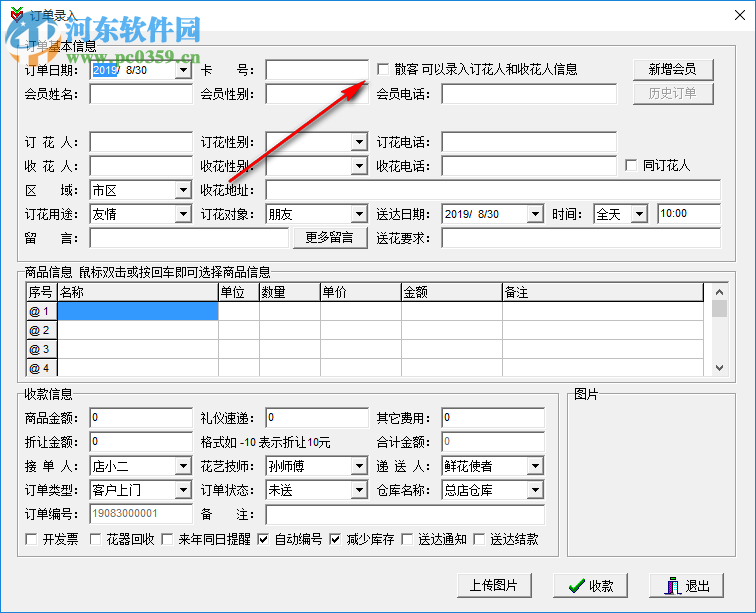Select product row header @ 2
The image size is (756, 613).
[42, 330]
